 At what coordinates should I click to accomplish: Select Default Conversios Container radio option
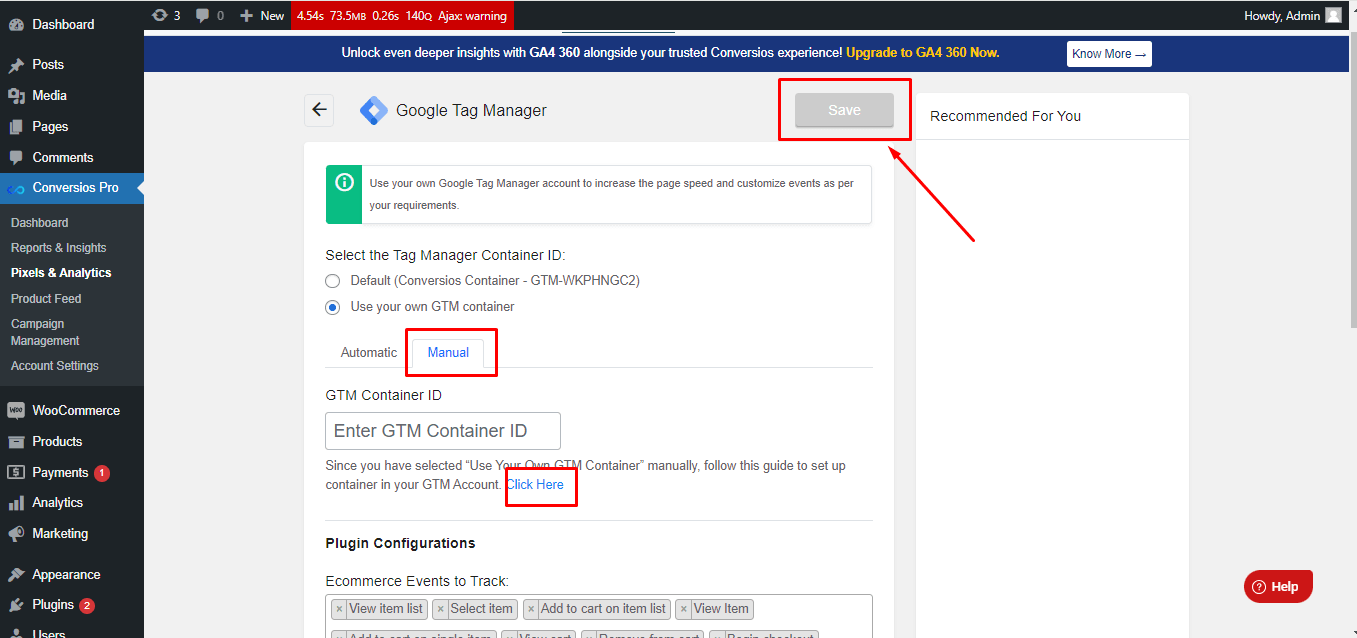click(333, 281)
